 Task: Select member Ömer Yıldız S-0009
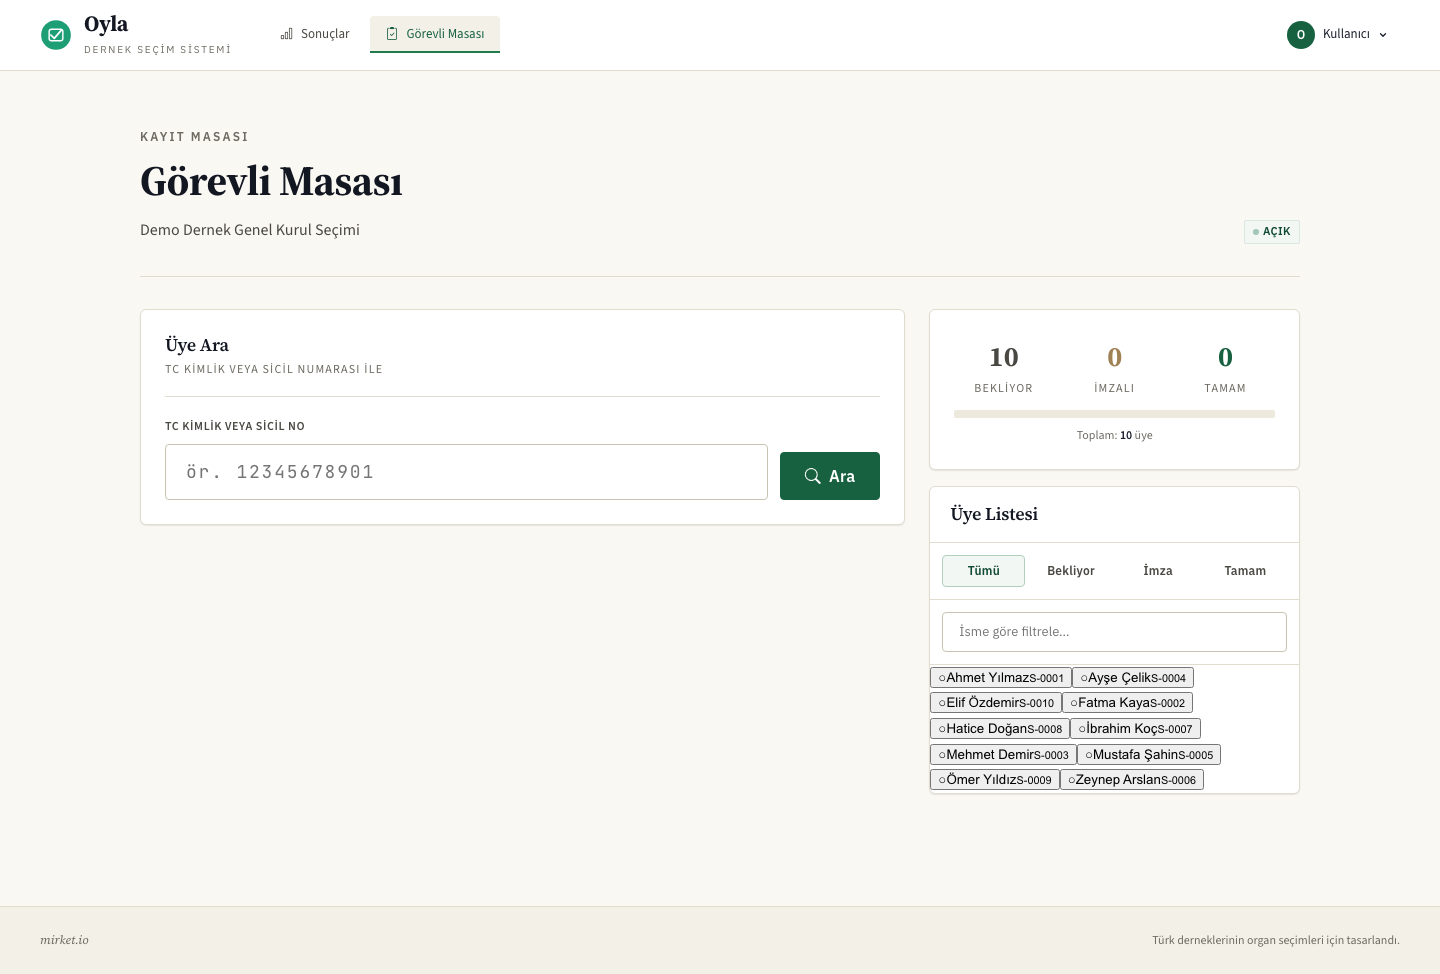[x=995, y=780]
